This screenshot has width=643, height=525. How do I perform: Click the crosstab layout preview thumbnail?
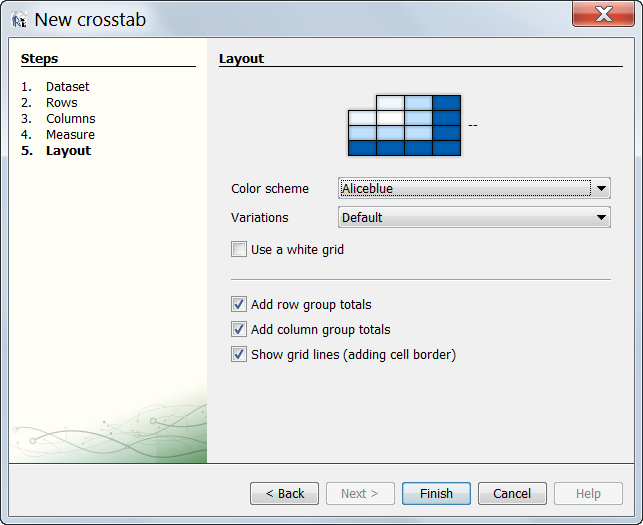[x=404, y=126]
